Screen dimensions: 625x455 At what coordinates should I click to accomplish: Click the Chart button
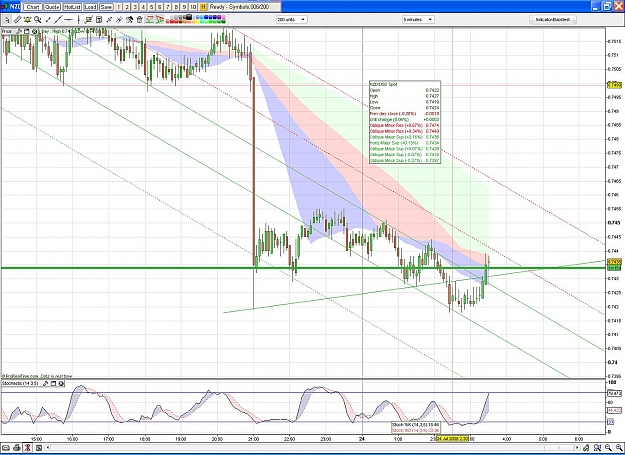point(33,7)
